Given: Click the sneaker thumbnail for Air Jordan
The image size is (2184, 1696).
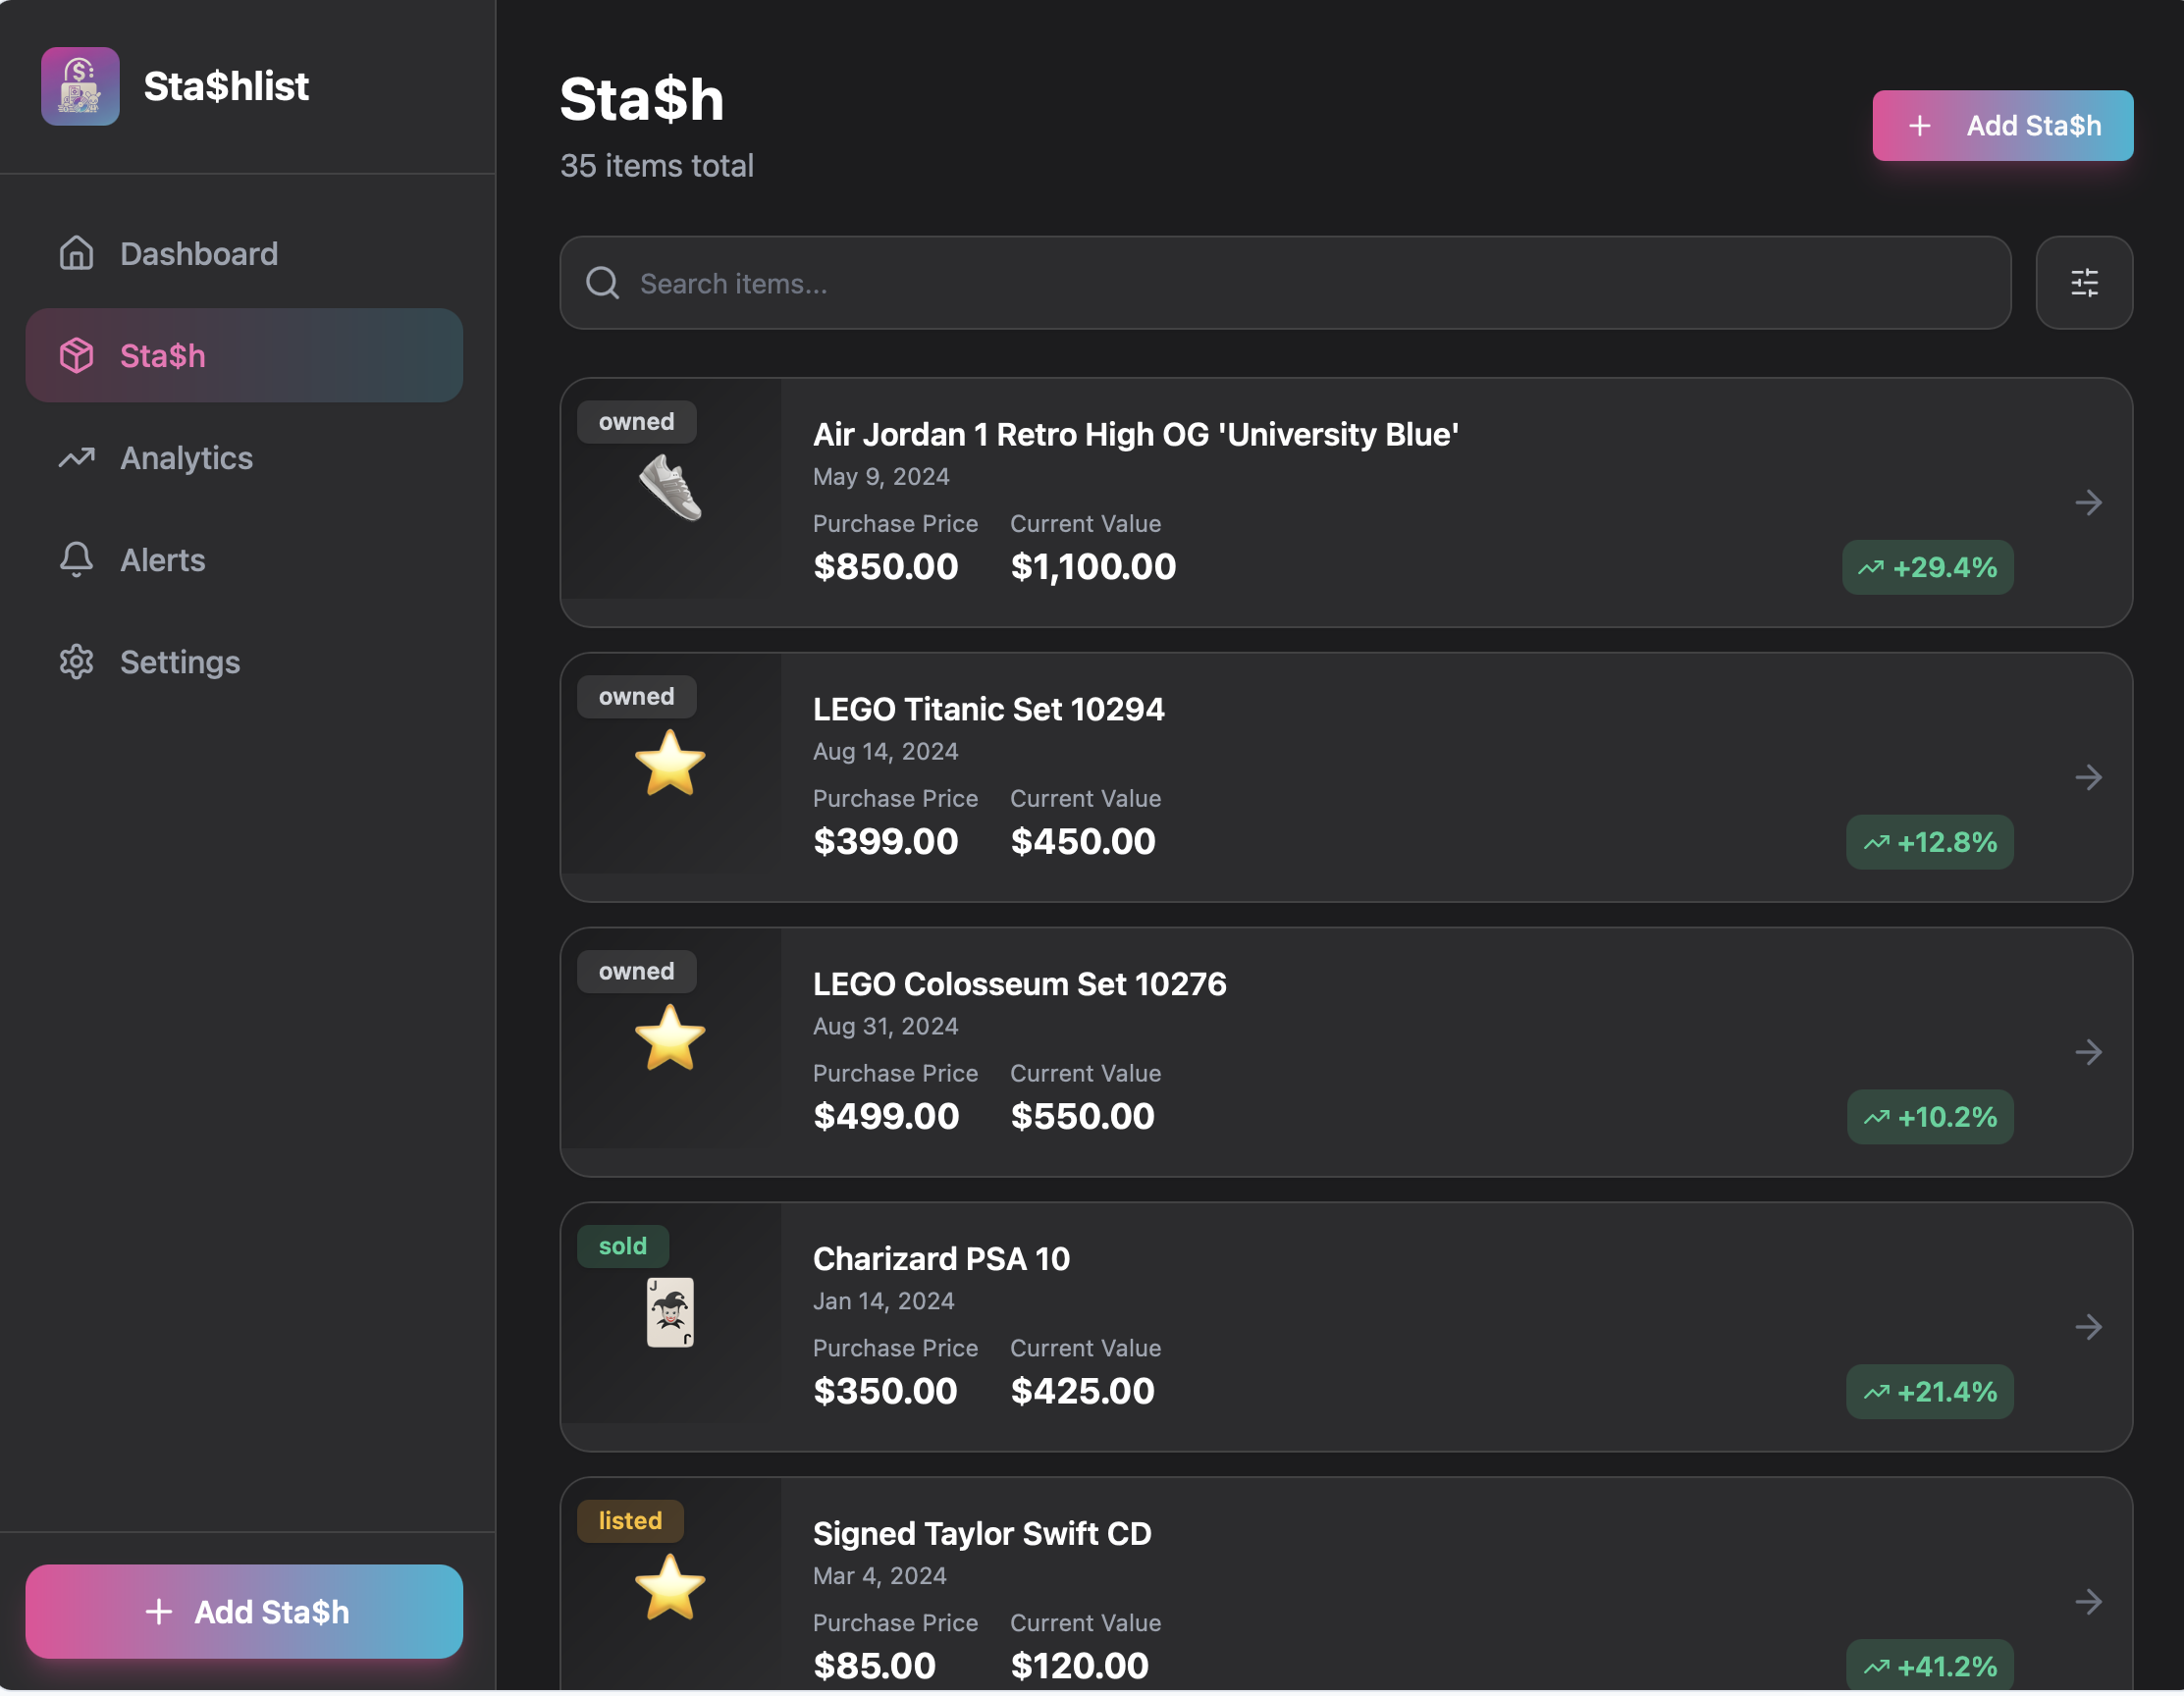Looking at the screenshot, I should click(670, 488).
